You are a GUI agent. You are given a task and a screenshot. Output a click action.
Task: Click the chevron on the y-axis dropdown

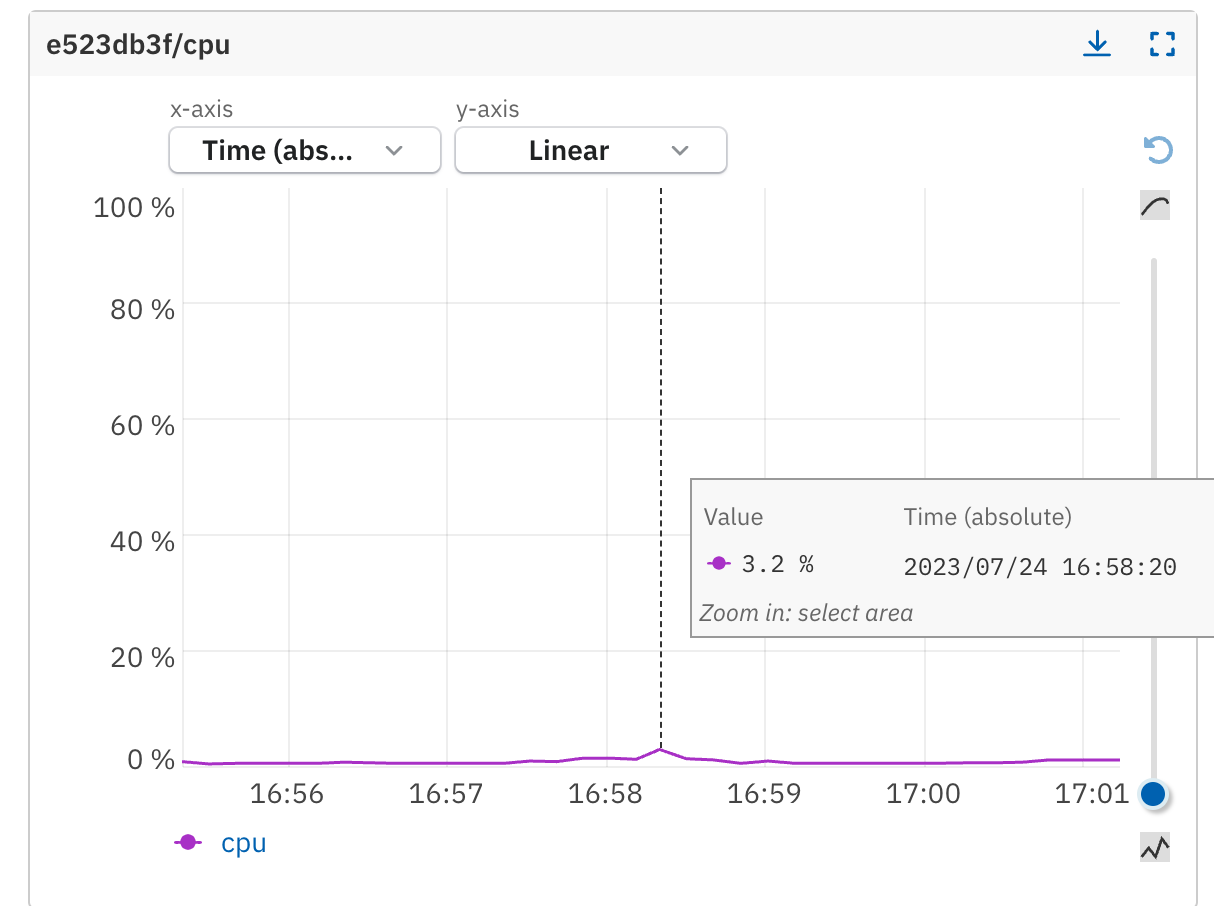coord(680,150)
